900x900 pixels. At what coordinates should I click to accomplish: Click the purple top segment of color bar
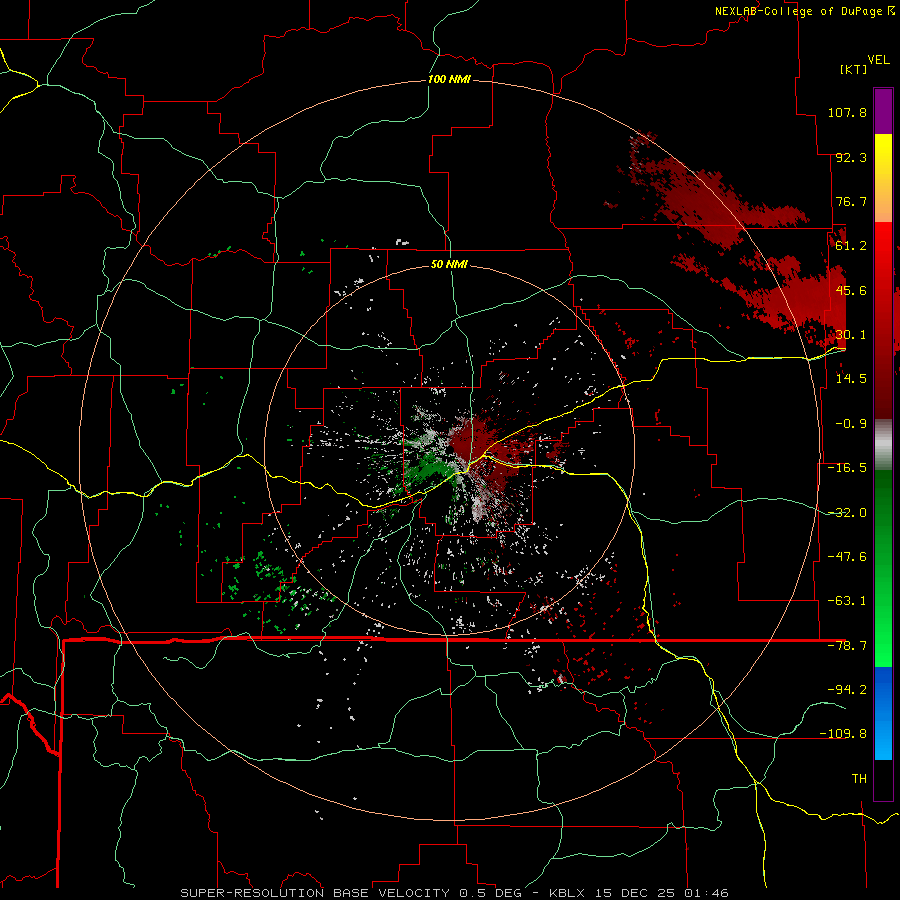pos(883,111)
